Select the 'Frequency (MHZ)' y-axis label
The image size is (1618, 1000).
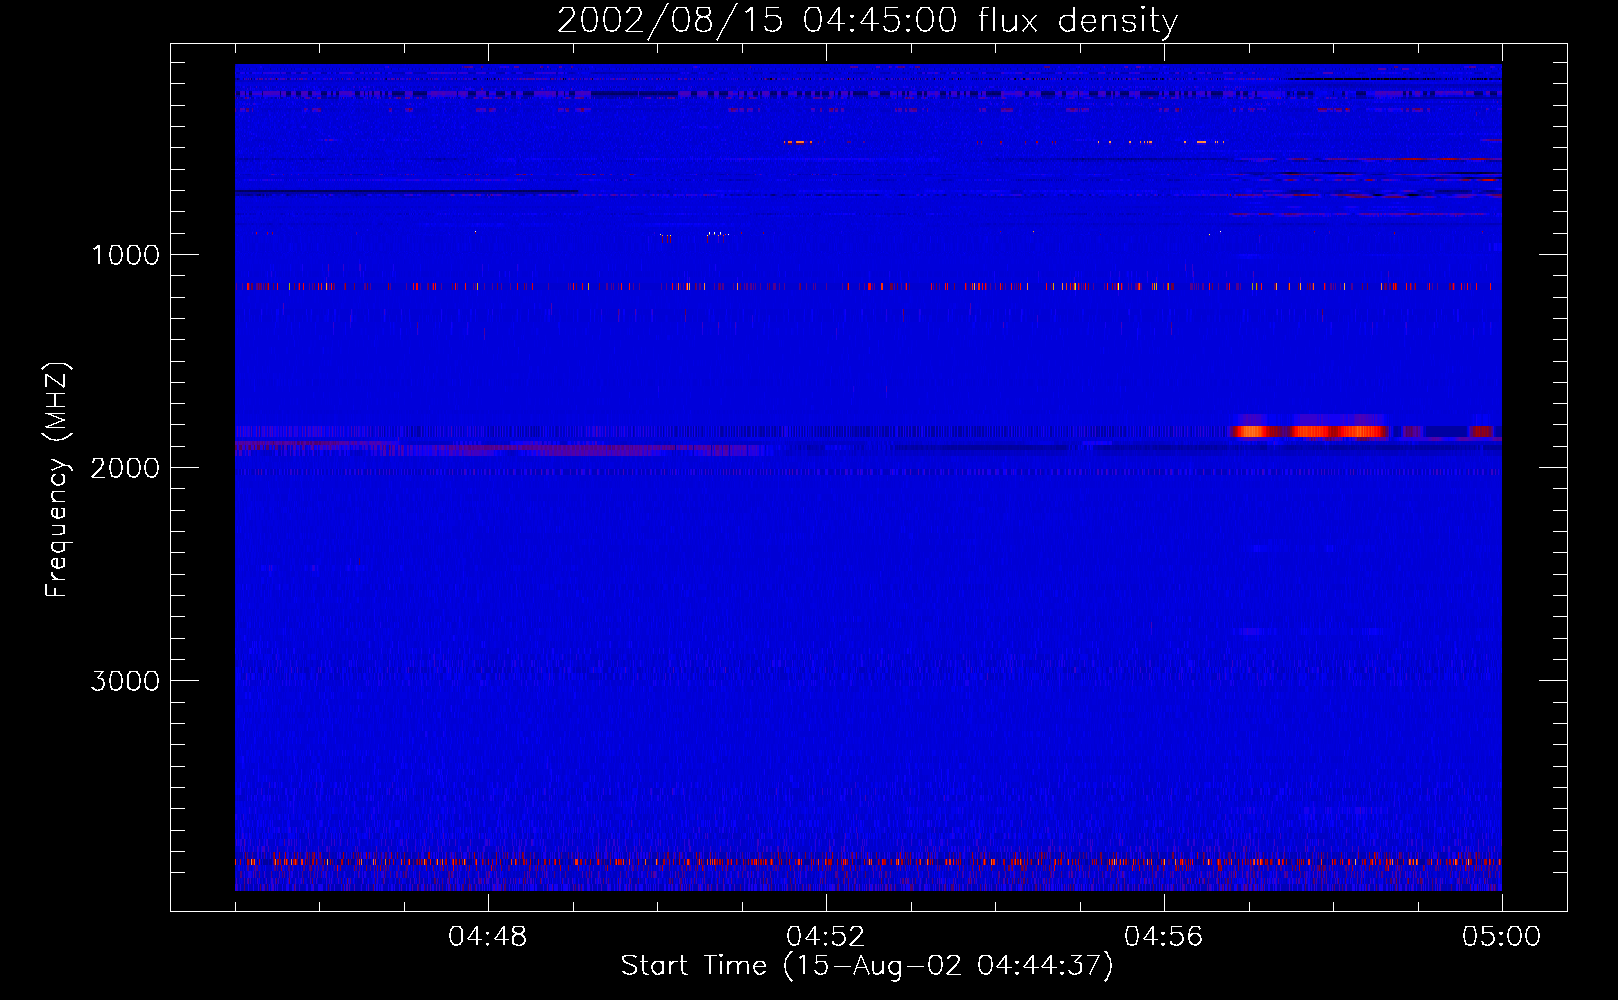point(57,481)
